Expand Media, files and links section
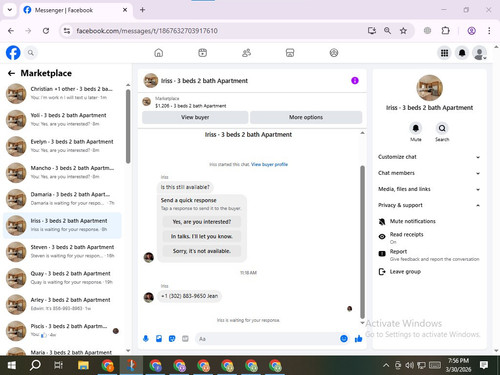This screenshot has width=500, height=375. (x=429, y=189)
